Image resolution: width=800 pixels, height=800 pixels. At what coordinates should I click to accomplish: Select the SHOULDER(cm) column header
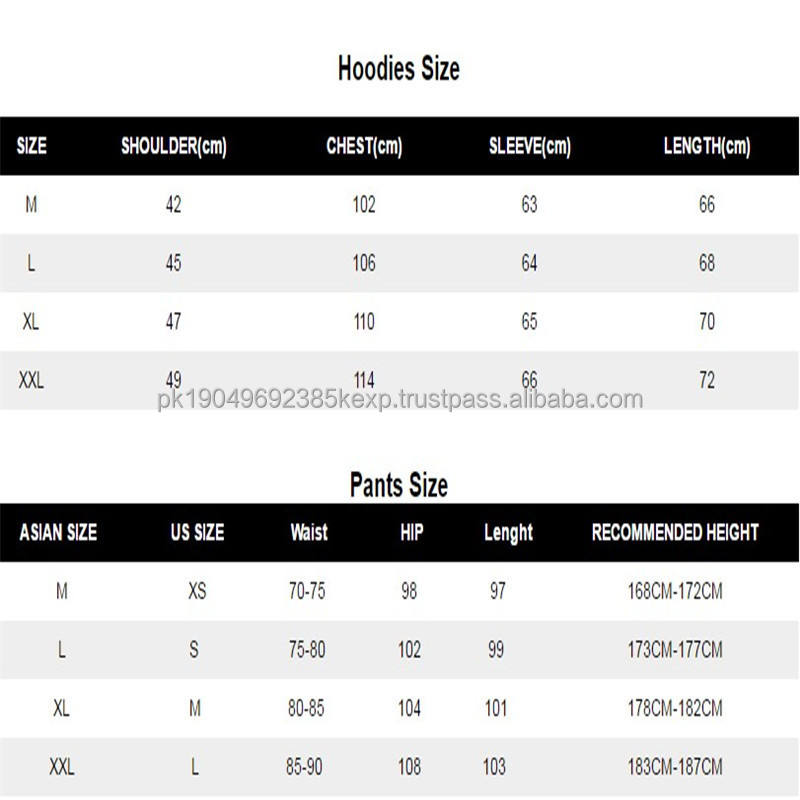[x=173, y=146]
